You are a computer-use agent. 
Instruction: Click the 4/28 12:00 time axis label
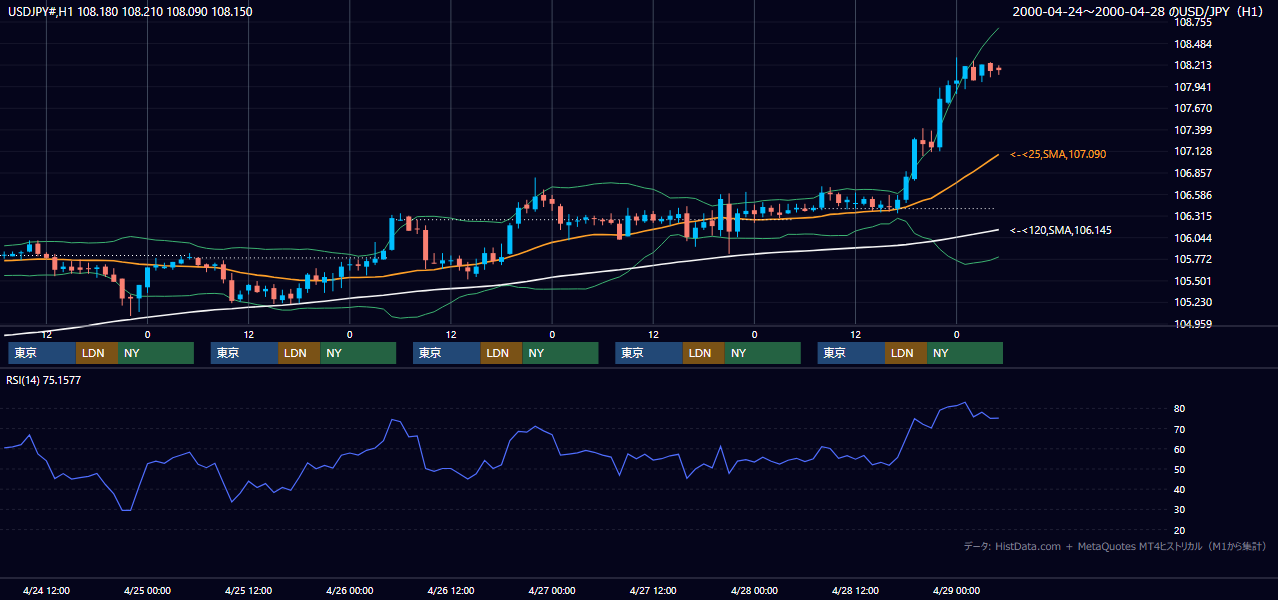(855, 590)
